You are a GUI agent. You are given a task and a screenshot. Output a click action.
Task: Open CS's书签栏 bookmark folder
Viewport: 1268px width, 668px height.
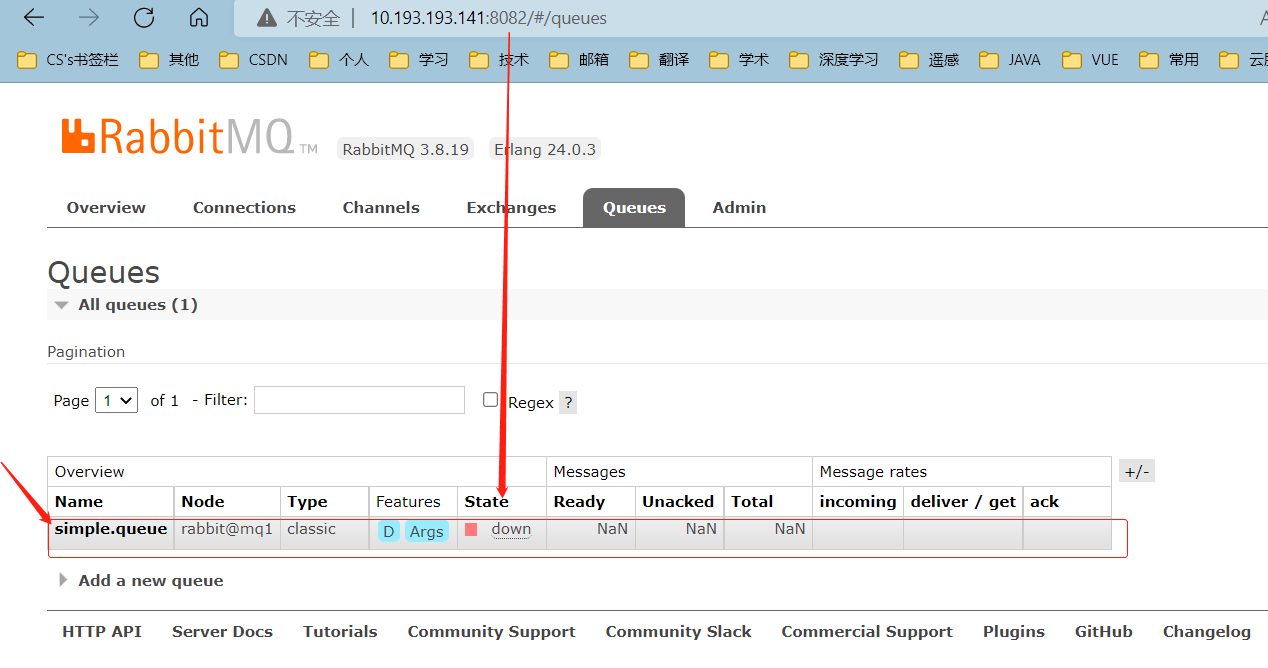pyautogui.click(x=69, y=60)
